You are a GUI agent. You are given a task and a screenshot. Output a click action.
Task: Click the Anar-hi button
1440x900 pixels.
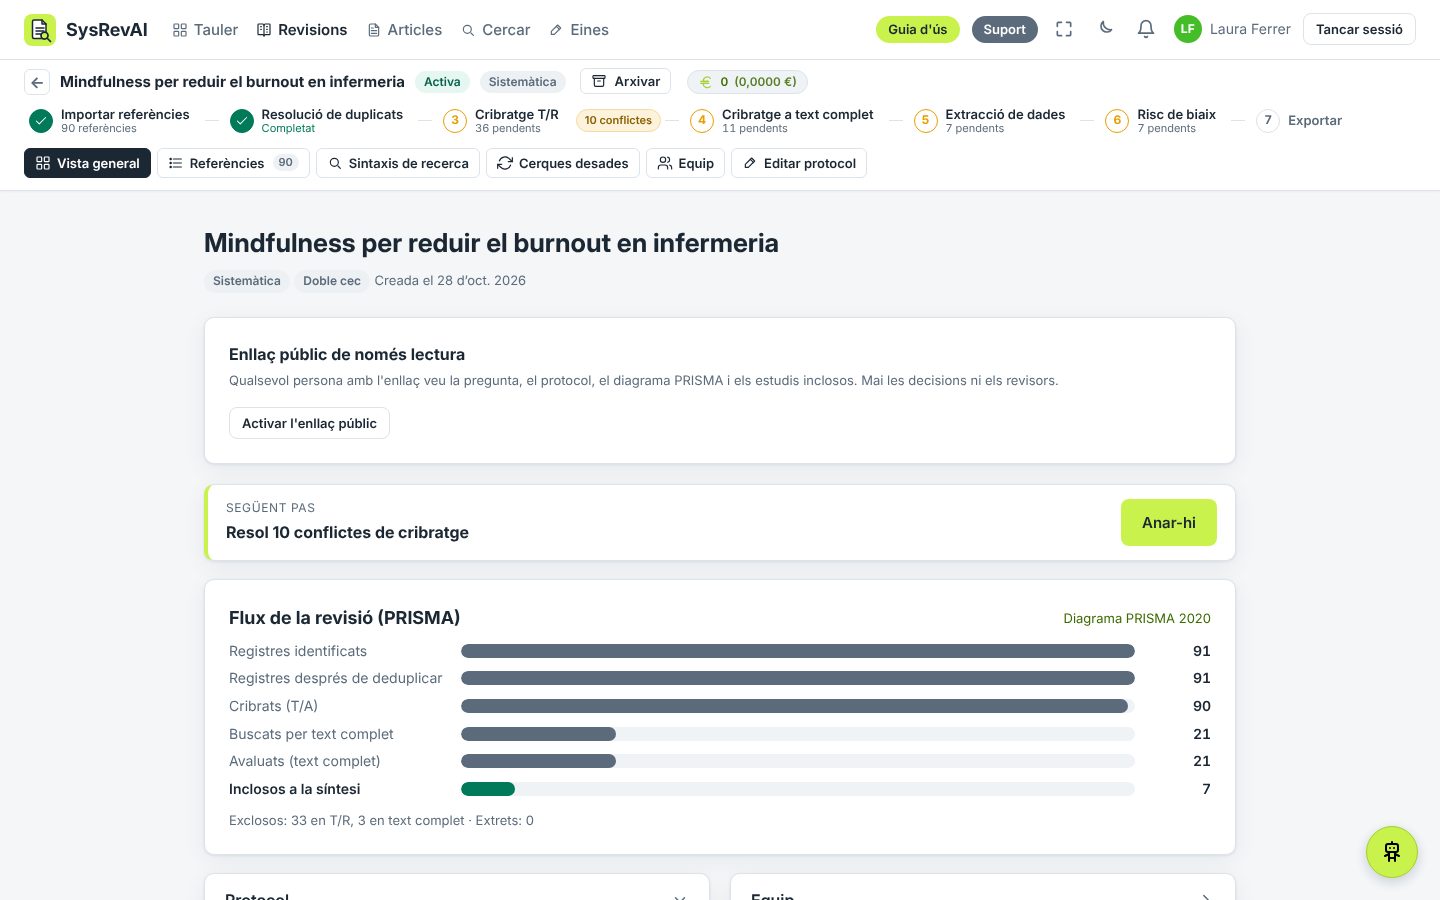tap(1169, 522)
